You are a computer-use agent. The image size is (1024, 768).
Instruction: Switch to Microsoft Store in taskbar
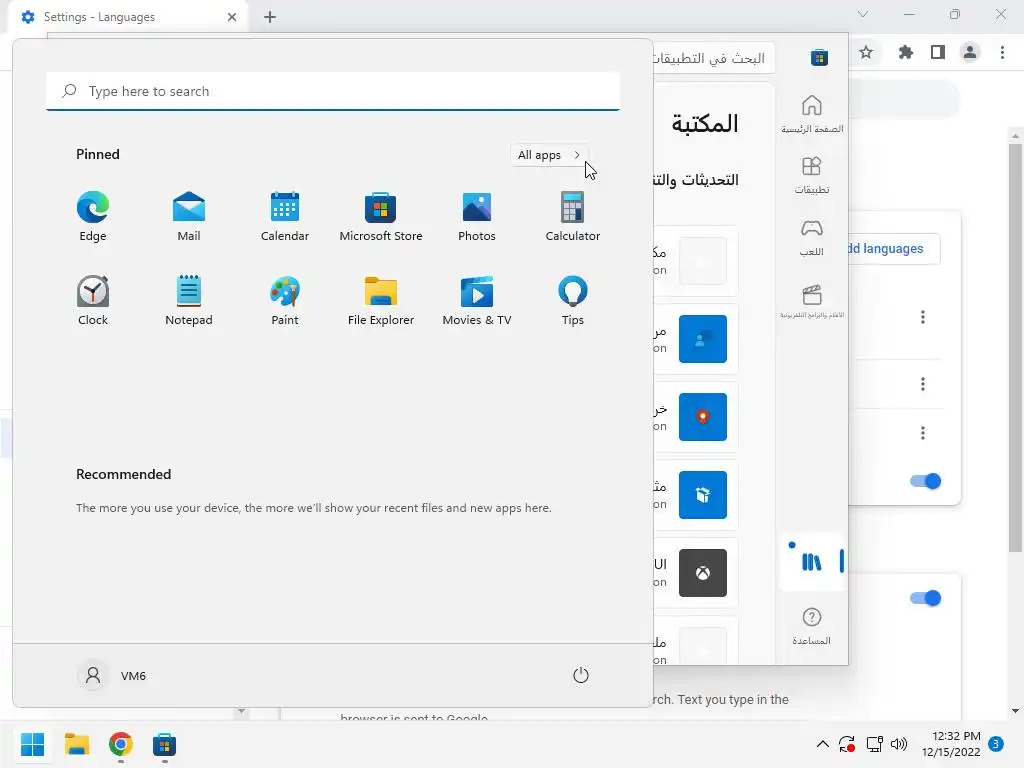tap(165, 744)
